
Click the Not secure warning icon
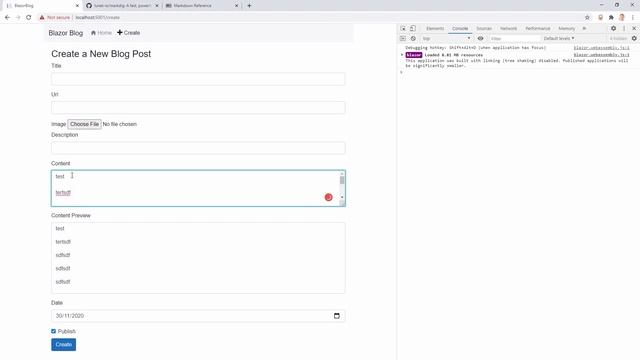(42, 18)
